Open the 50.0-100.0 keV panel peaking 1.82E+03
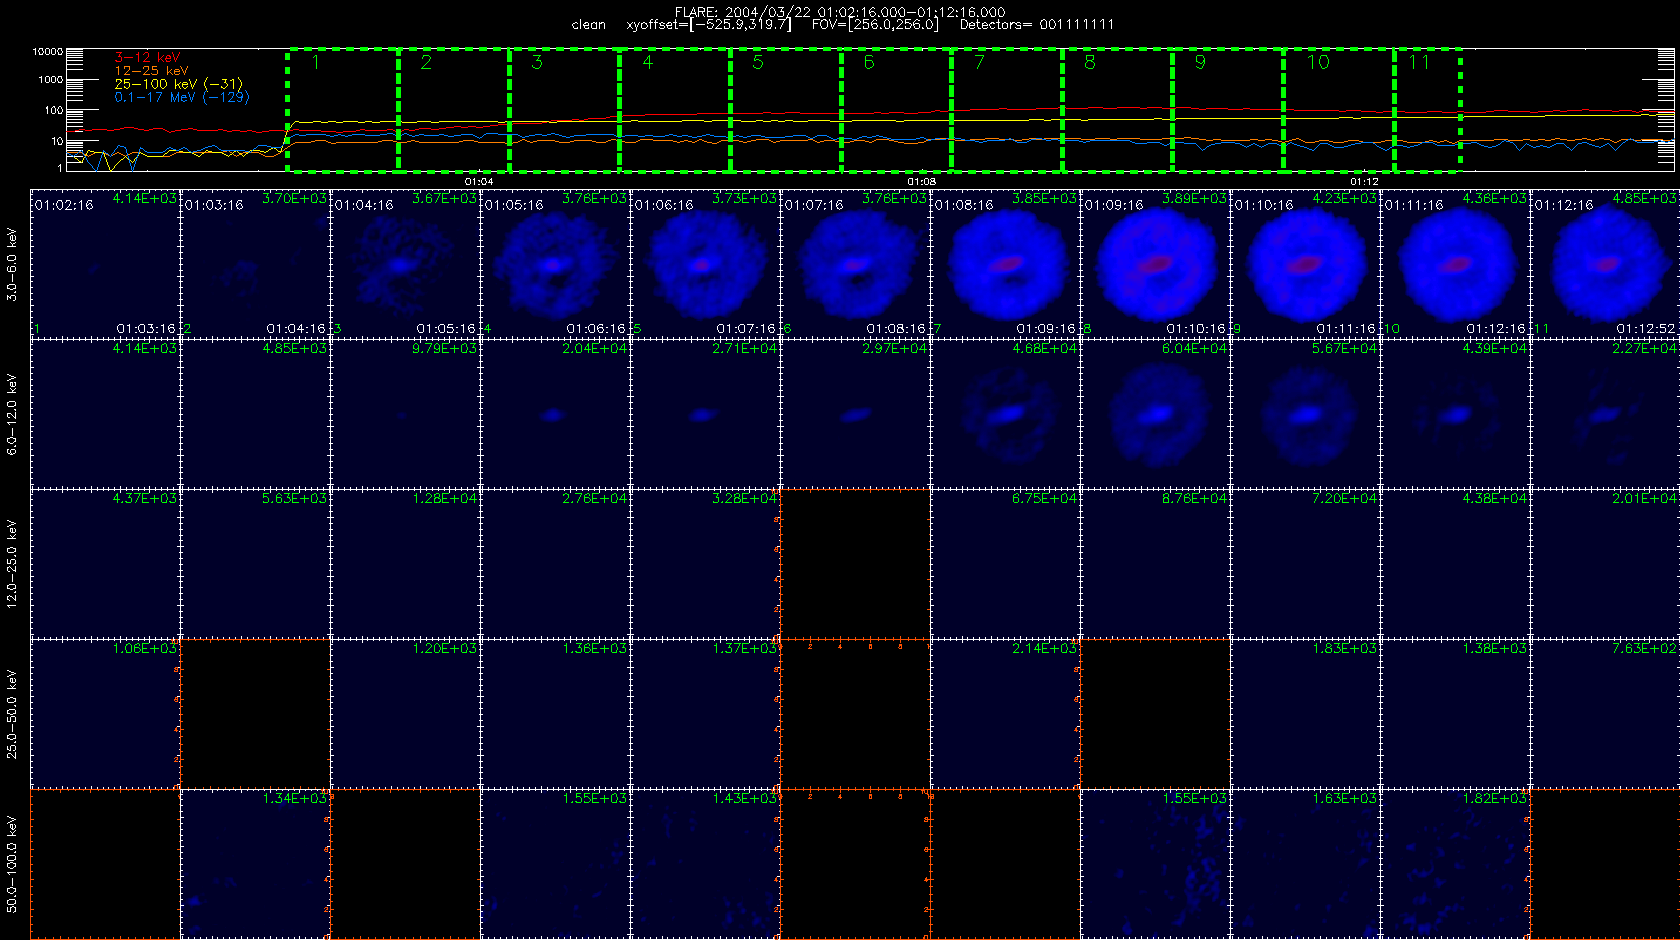This screenshot has height=940, width=1680. (x=1455, y=864)
